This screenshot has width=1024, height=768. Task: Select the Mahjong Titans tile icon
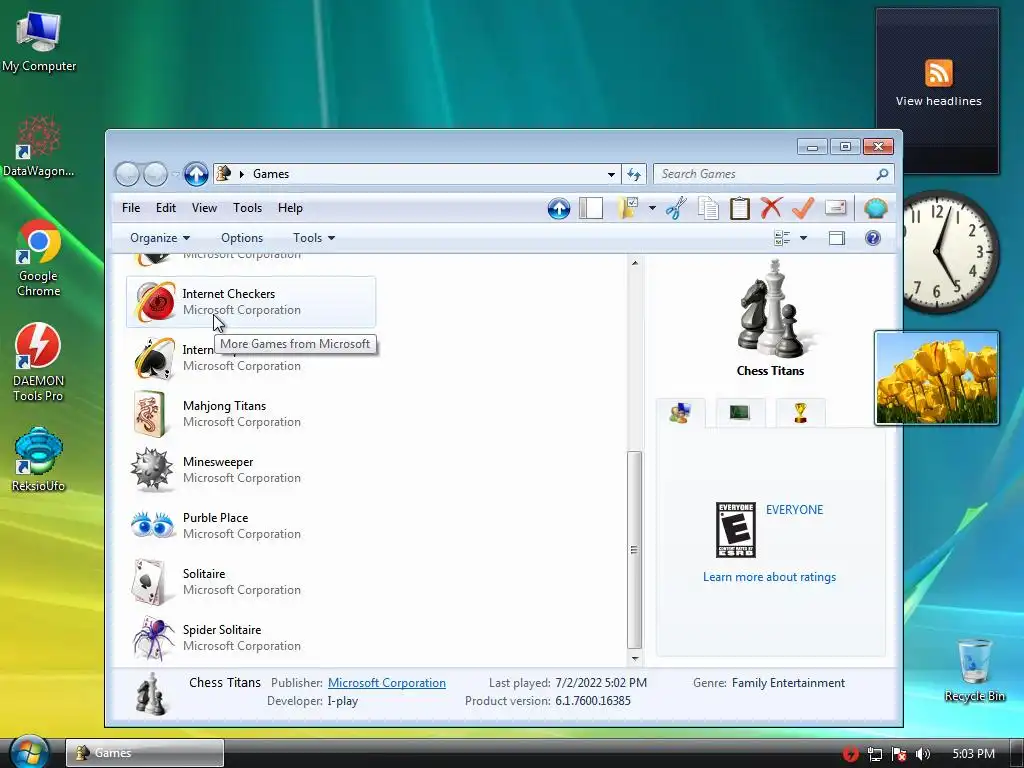[150, 414]
